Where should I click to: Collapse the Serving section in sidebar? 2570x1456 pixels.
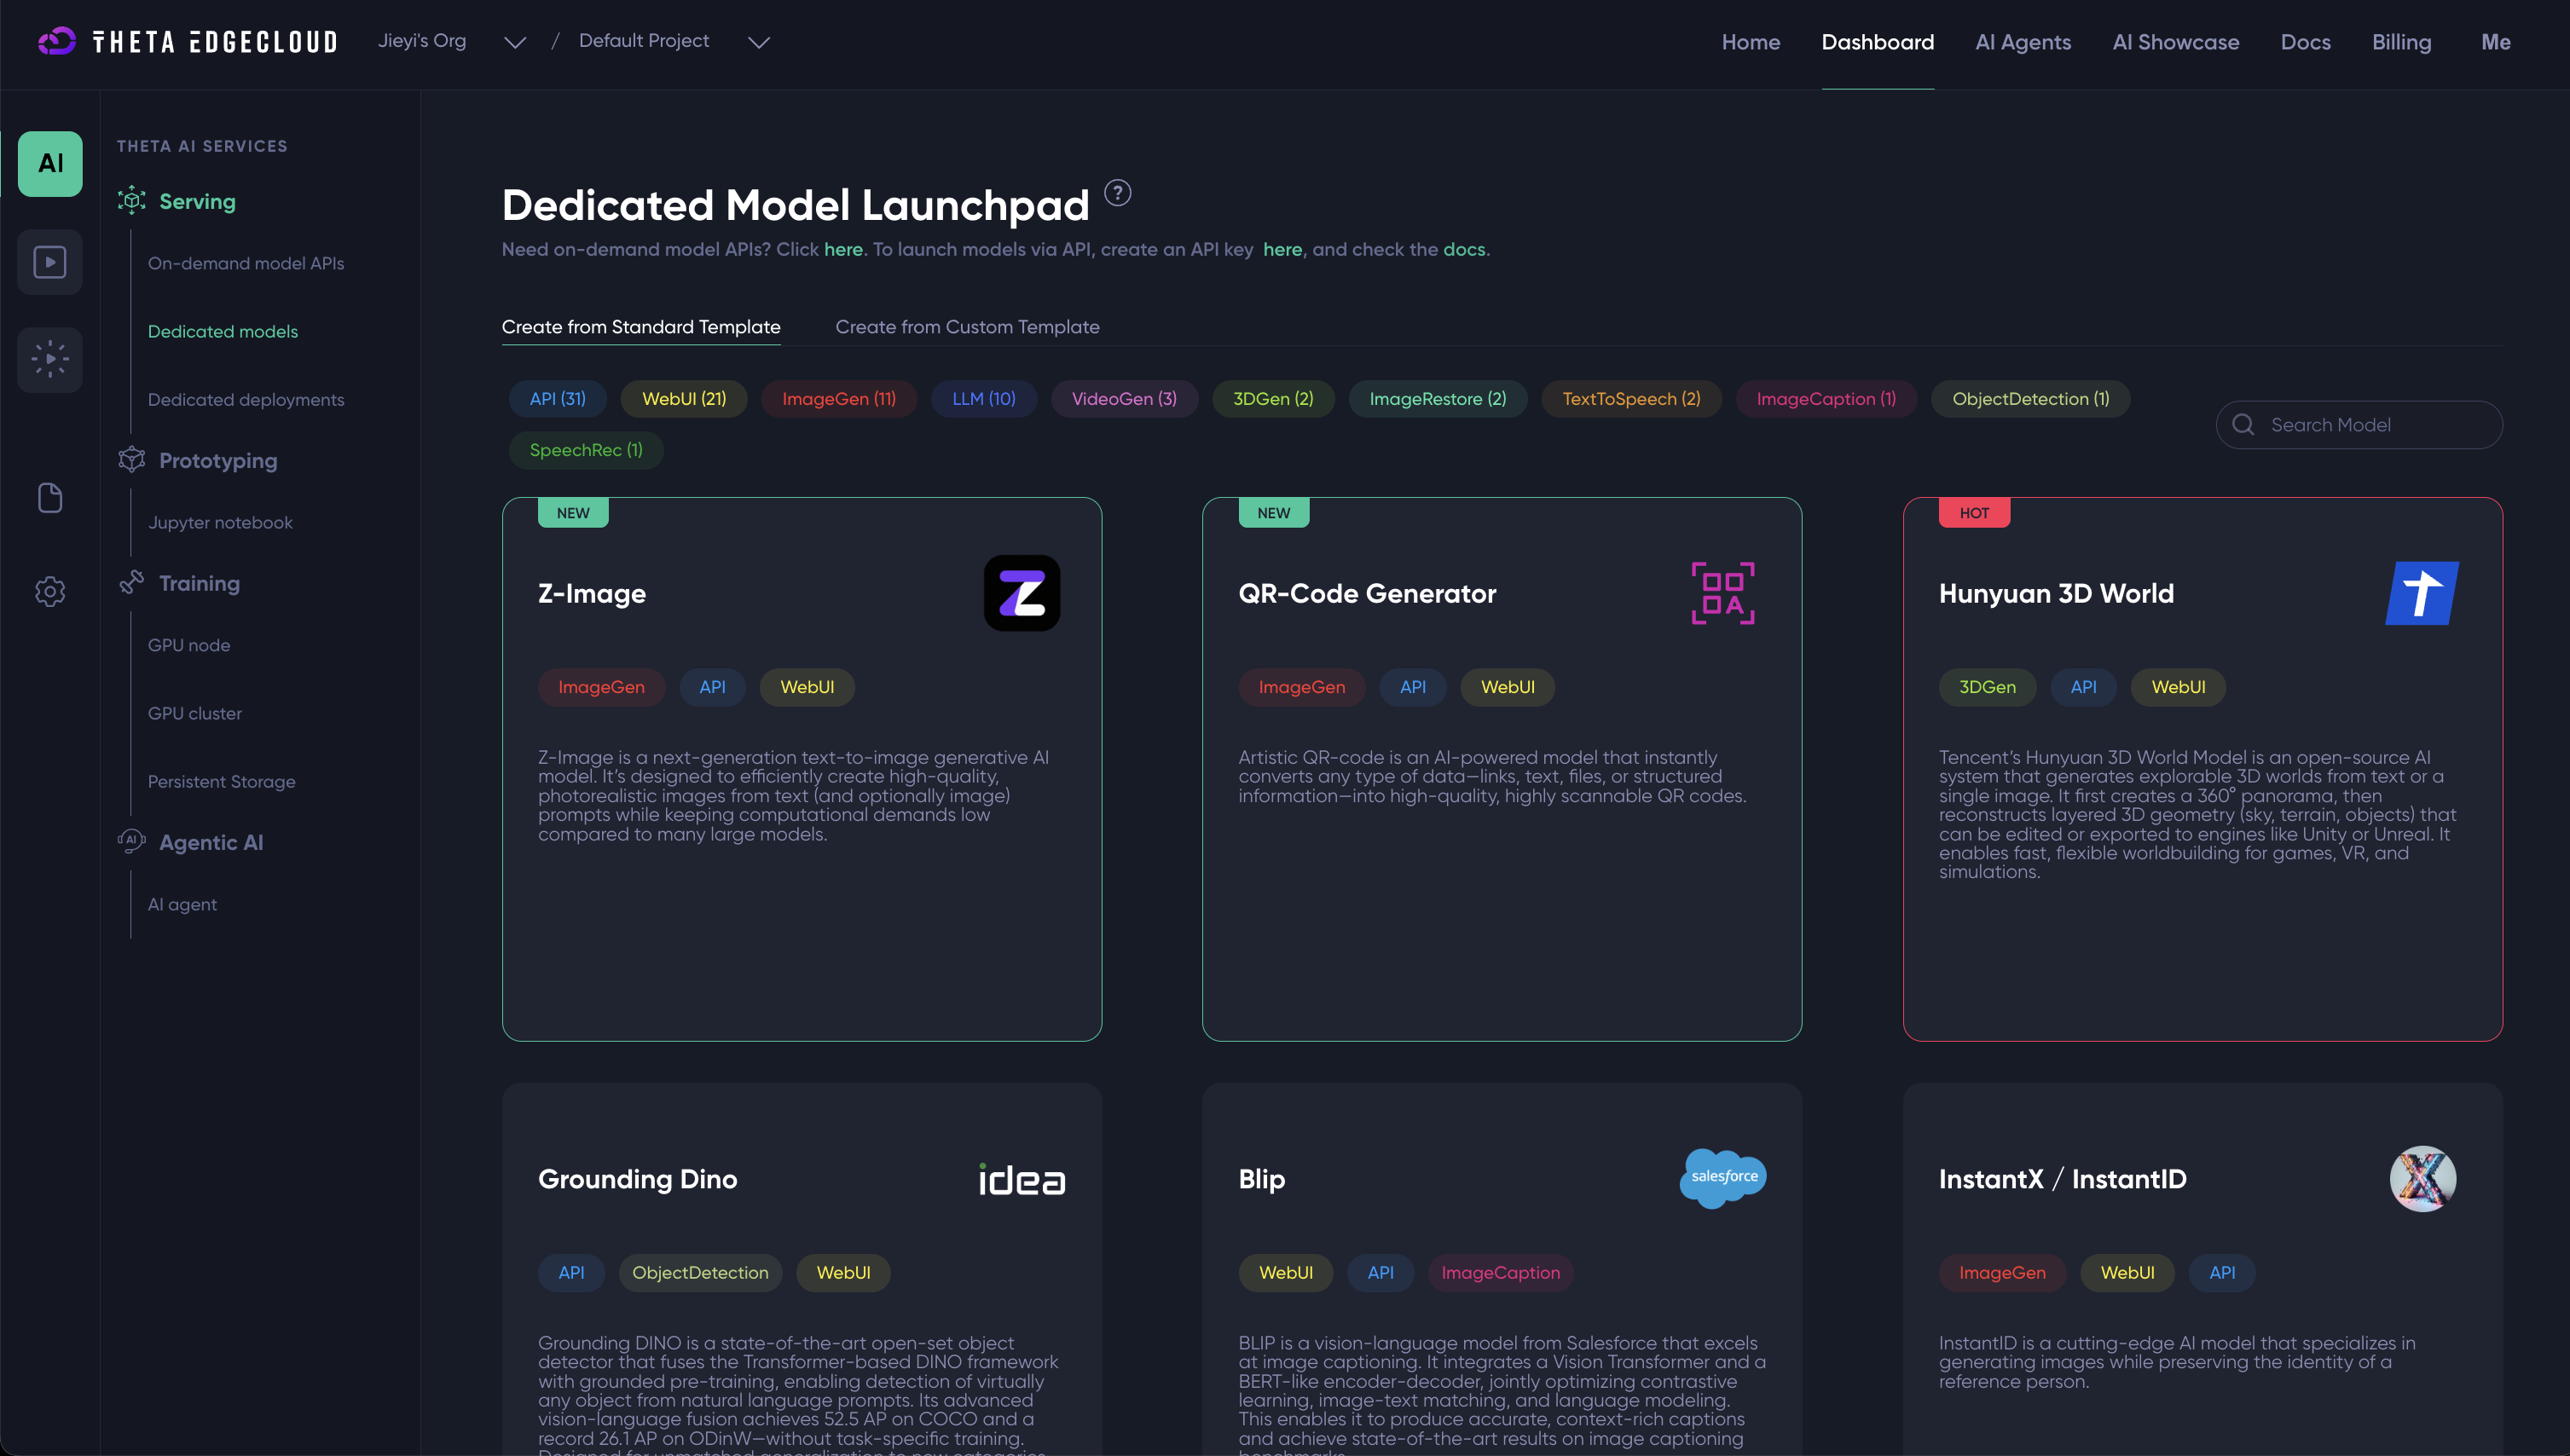click(197, 201)
